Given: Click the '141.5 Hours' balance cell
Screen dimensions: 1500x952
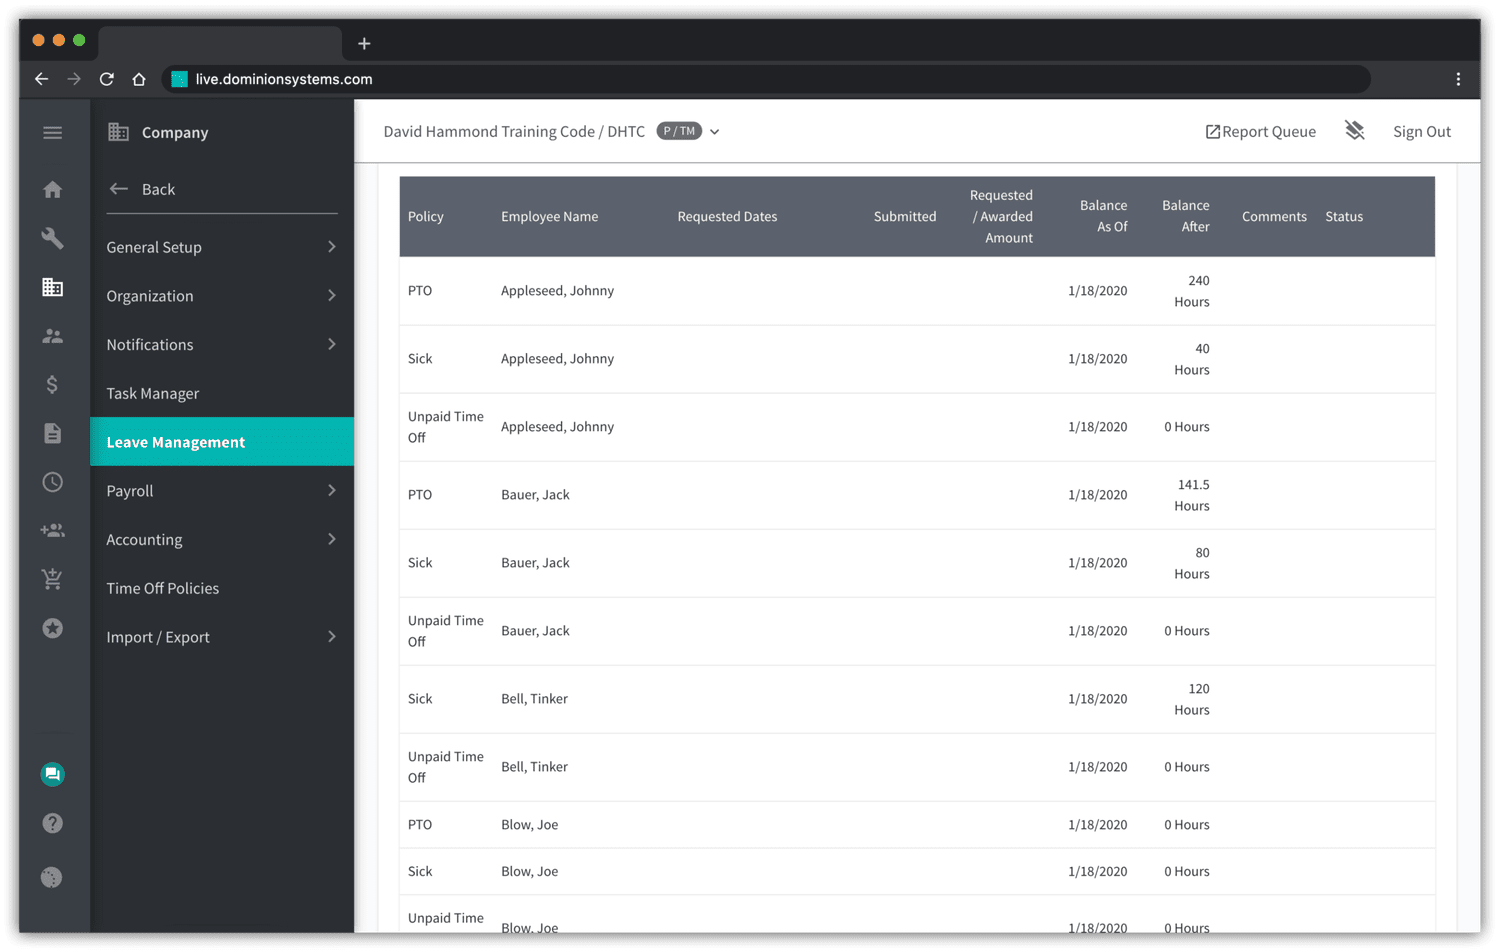Looking at the screenshot, I should tap(1192, 495).
